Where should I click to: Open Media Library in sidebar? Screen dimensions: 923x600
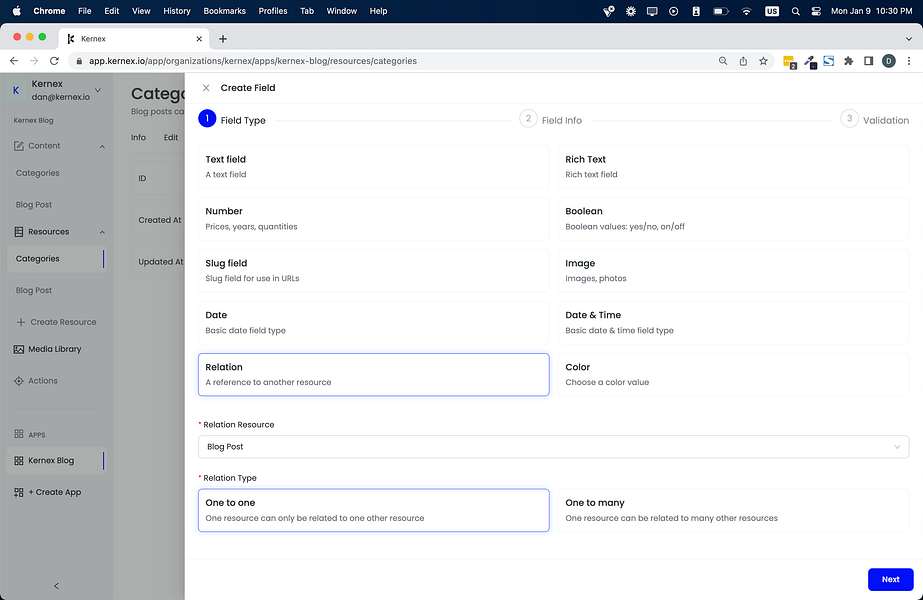55,349
